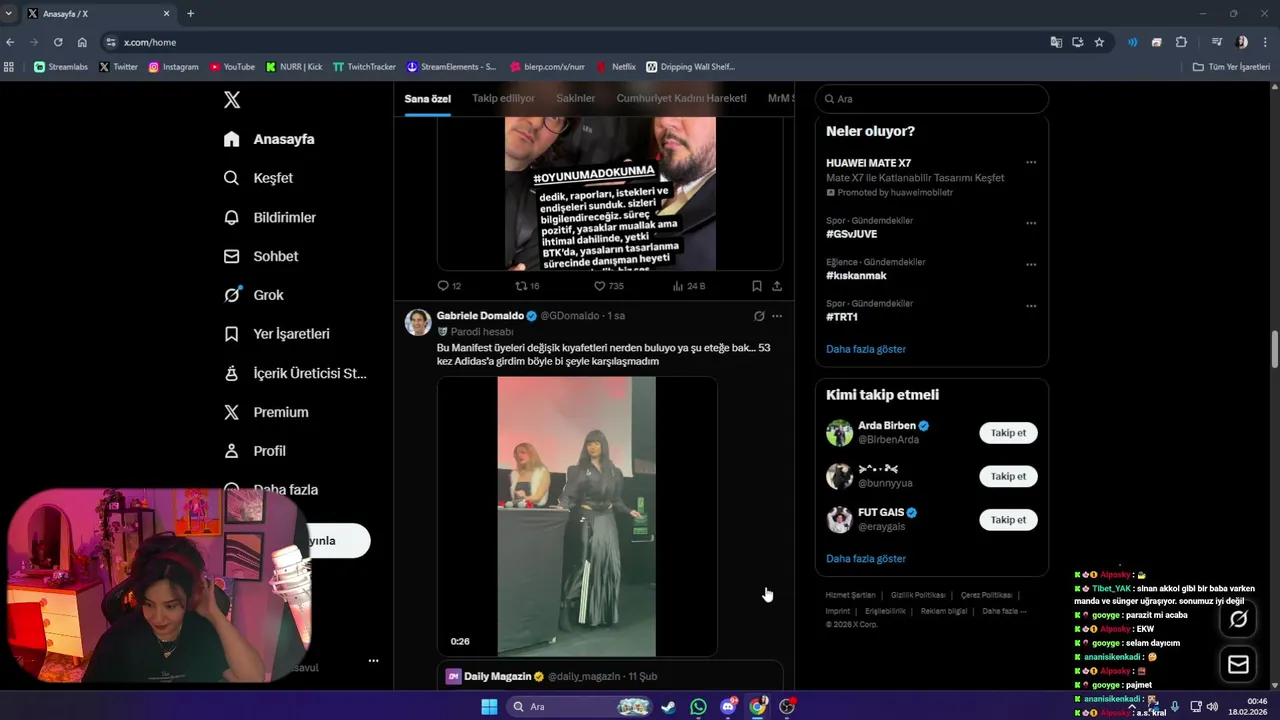Open options for #GSvJUVE trend

pyautogui.click(x=1031, y=223)
